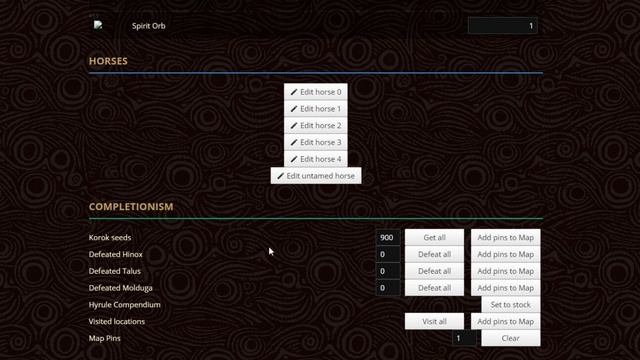Click the Defeated Talus count field
640x360 pixels.
point(387,271)
